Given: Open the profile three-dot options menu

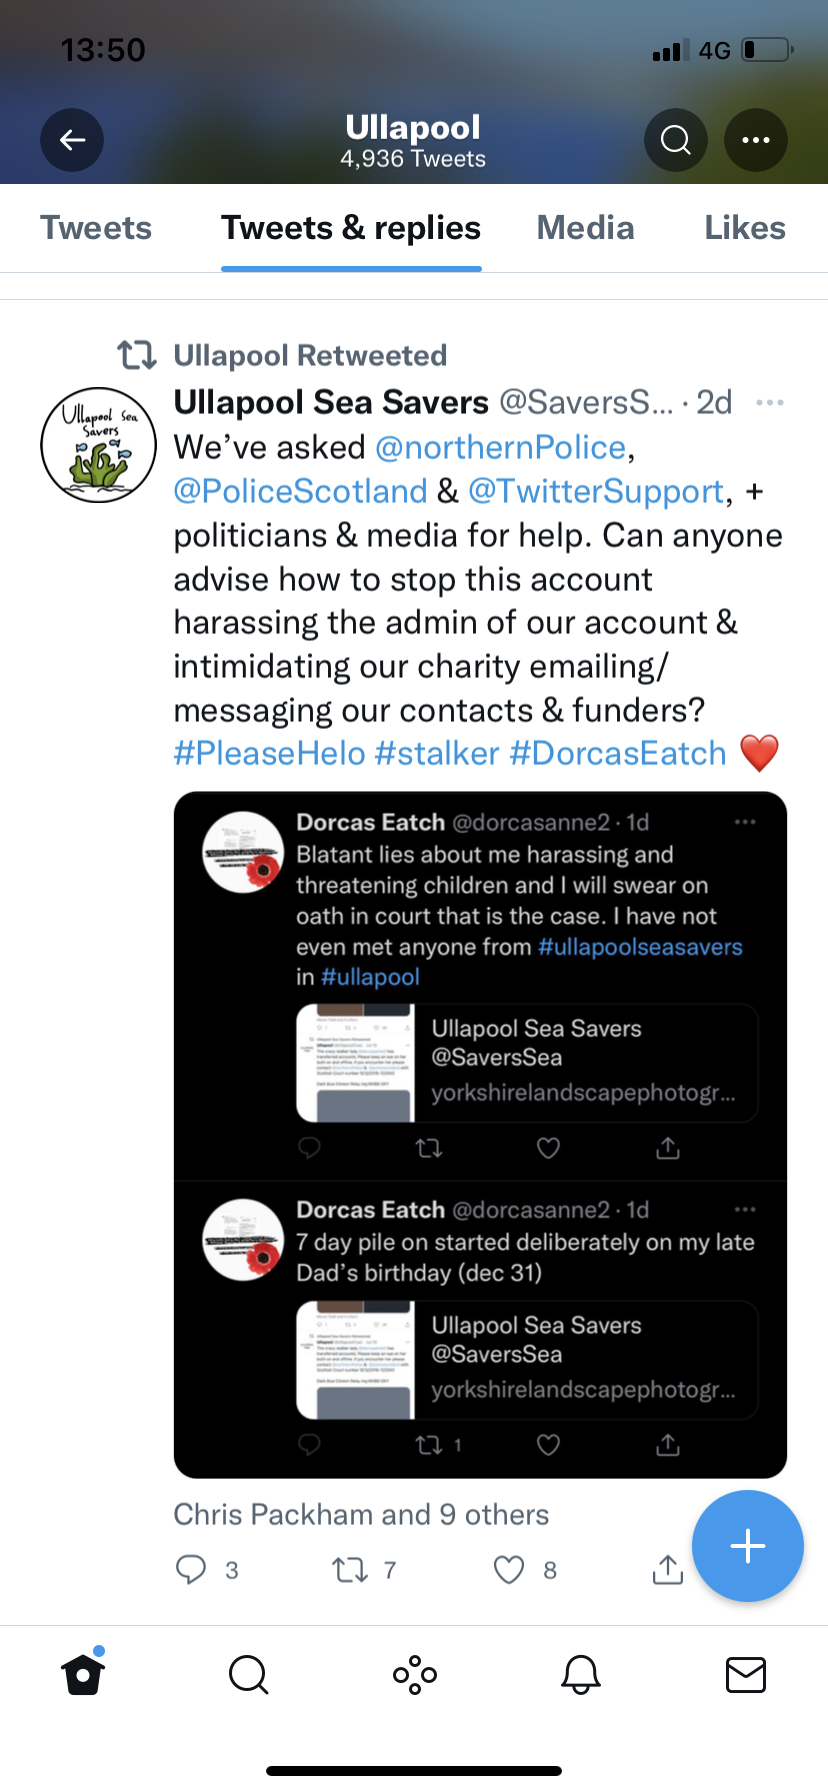Looking at the screenshot, I should pyautogui.click(x=756, y=140).
